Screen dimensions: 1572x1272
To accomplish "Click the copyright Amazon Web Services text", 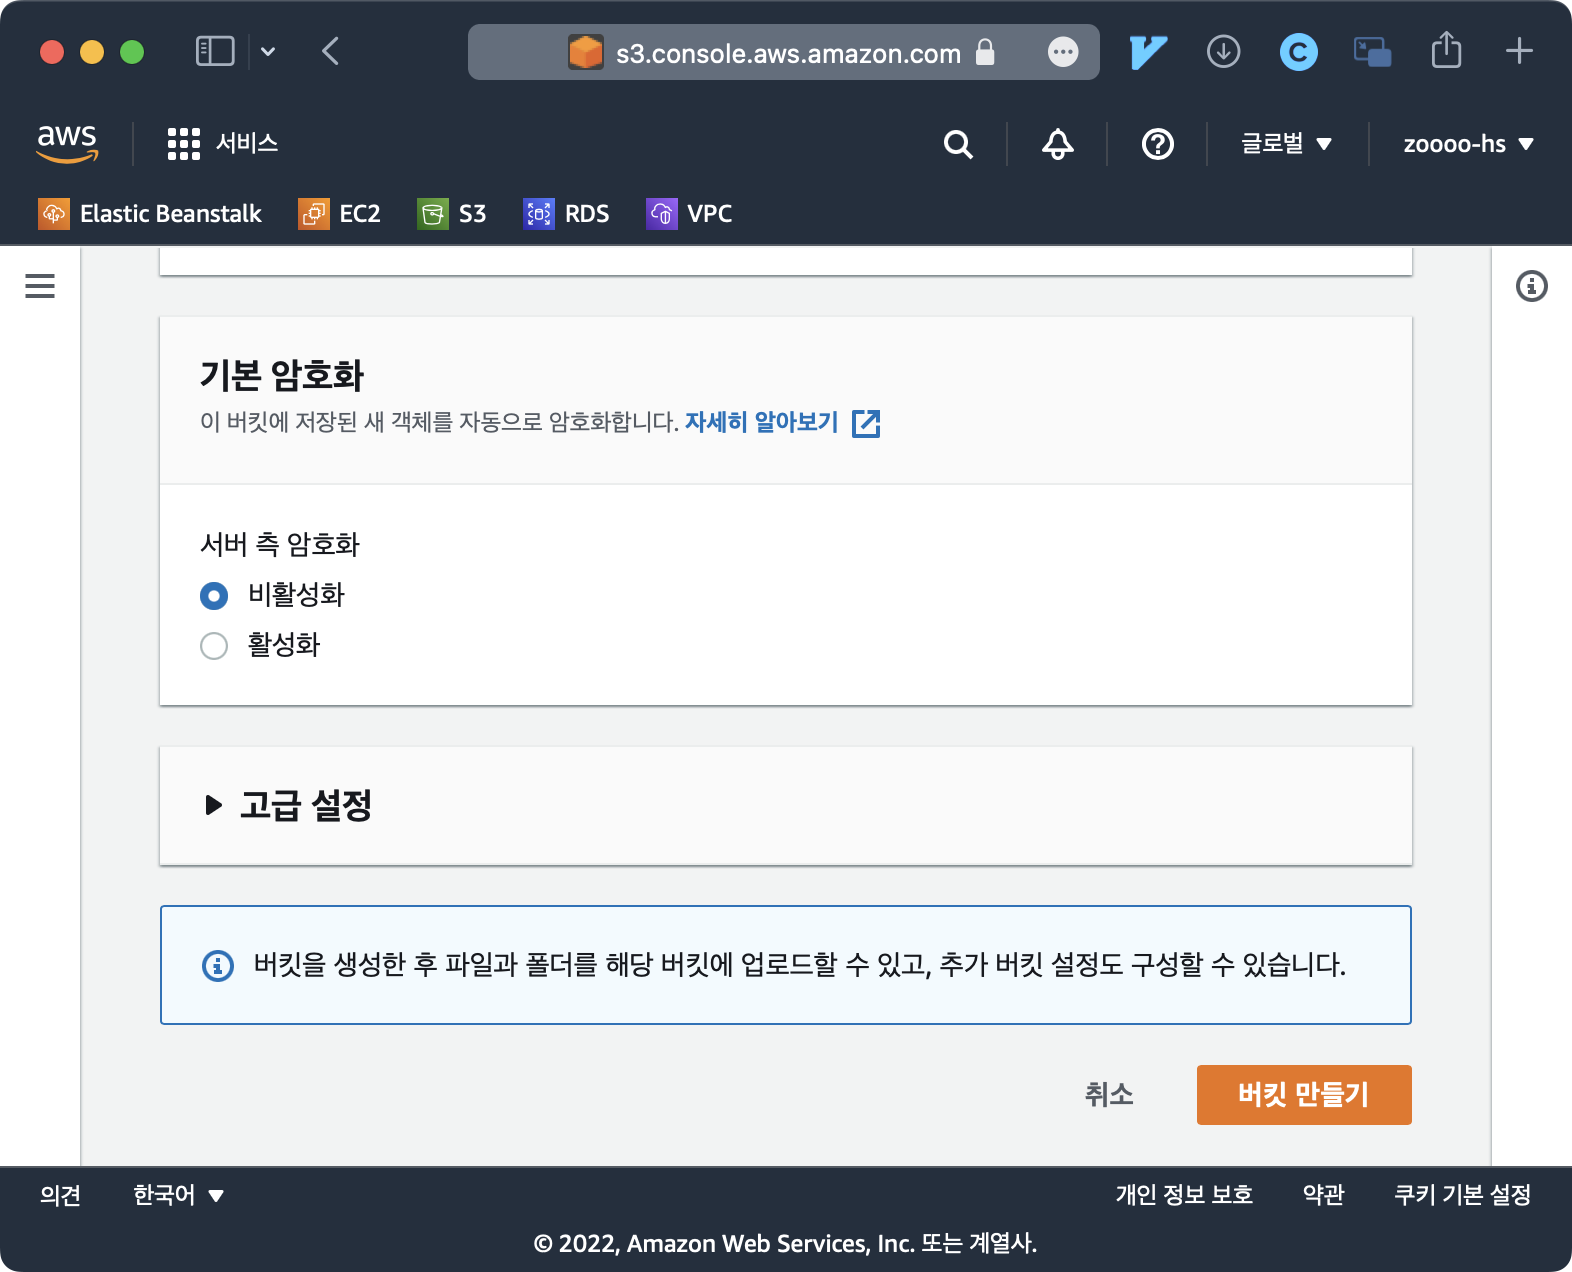I will coord(785,1244).
